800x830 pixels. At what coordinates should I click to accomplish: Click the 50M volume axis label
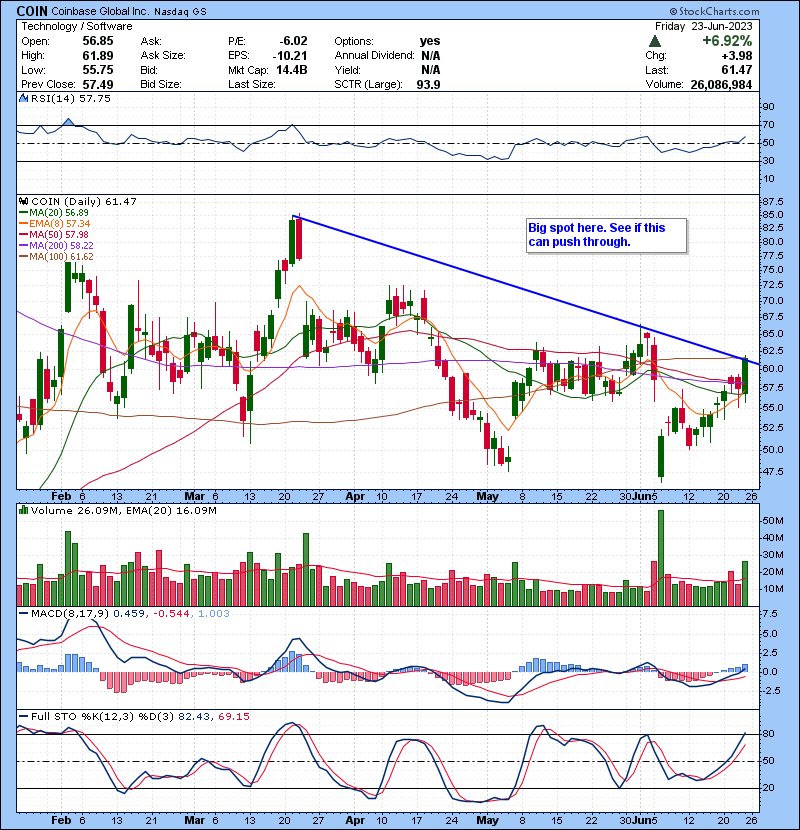tap(772, 521)
